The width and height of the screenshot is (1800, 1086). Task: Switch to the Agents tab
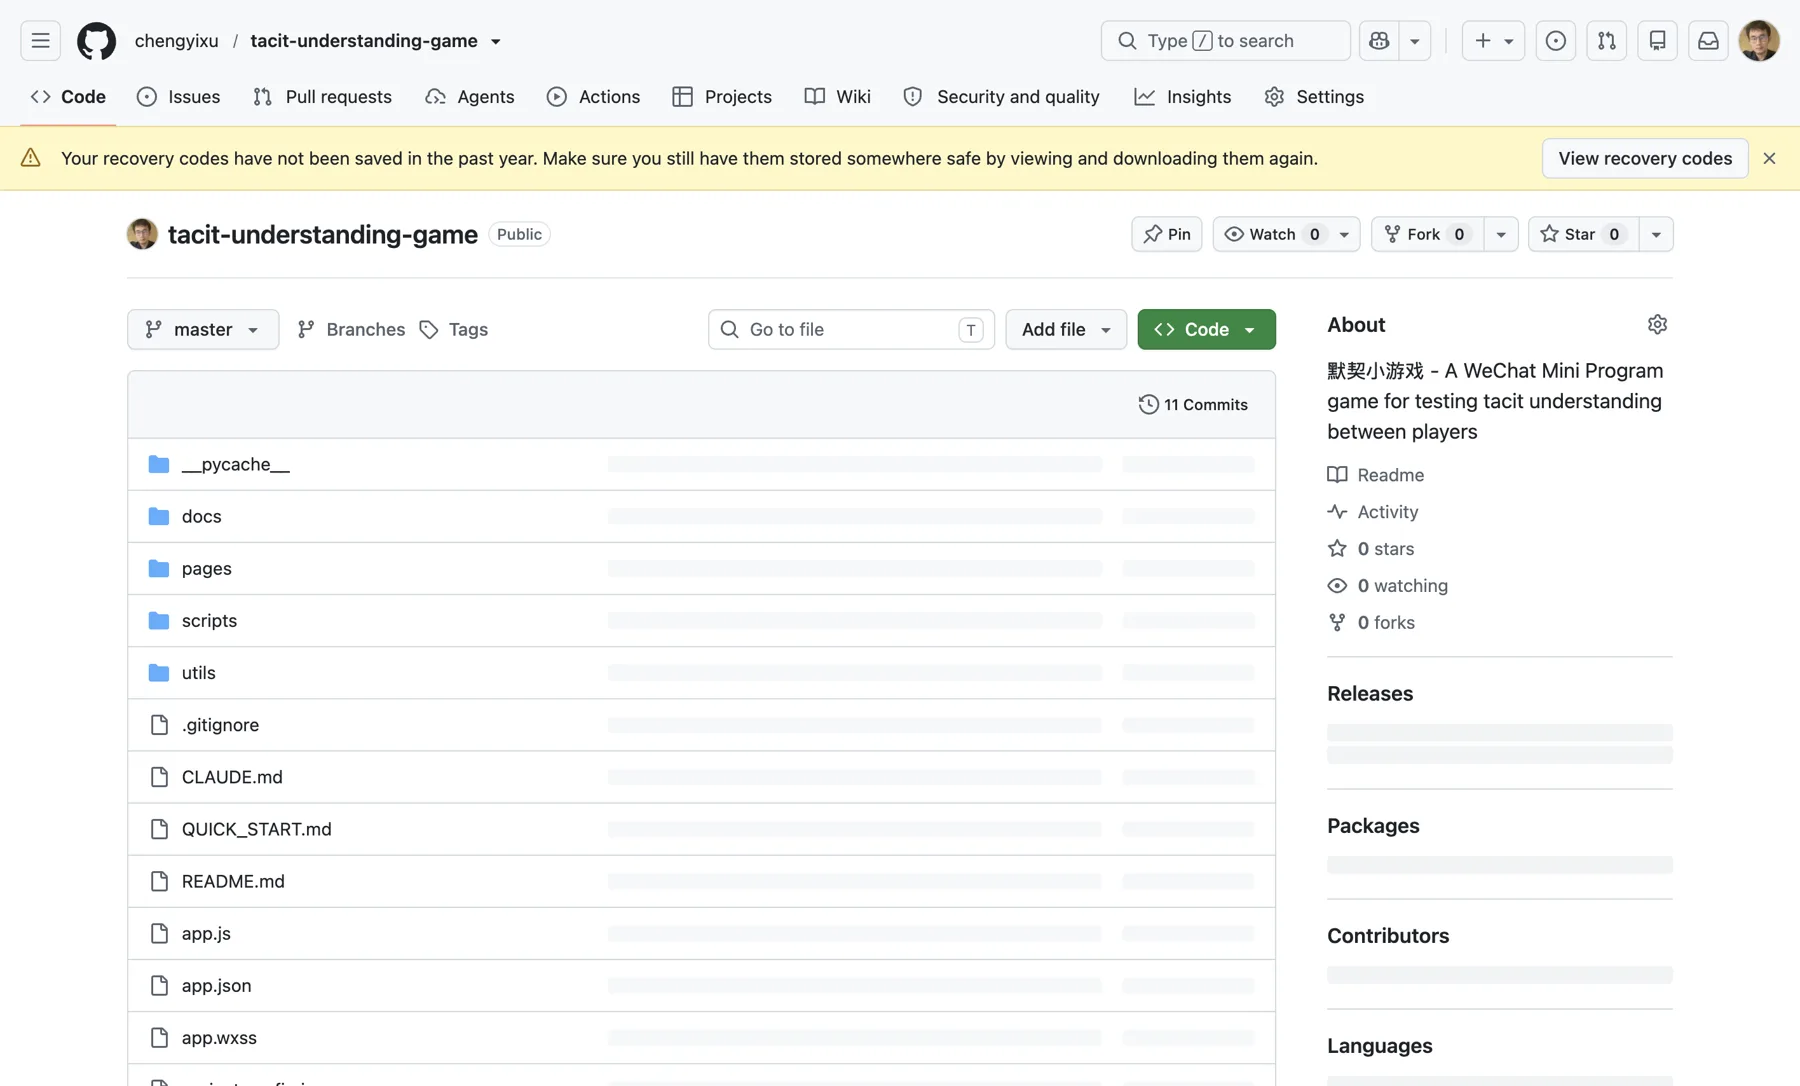470,97
